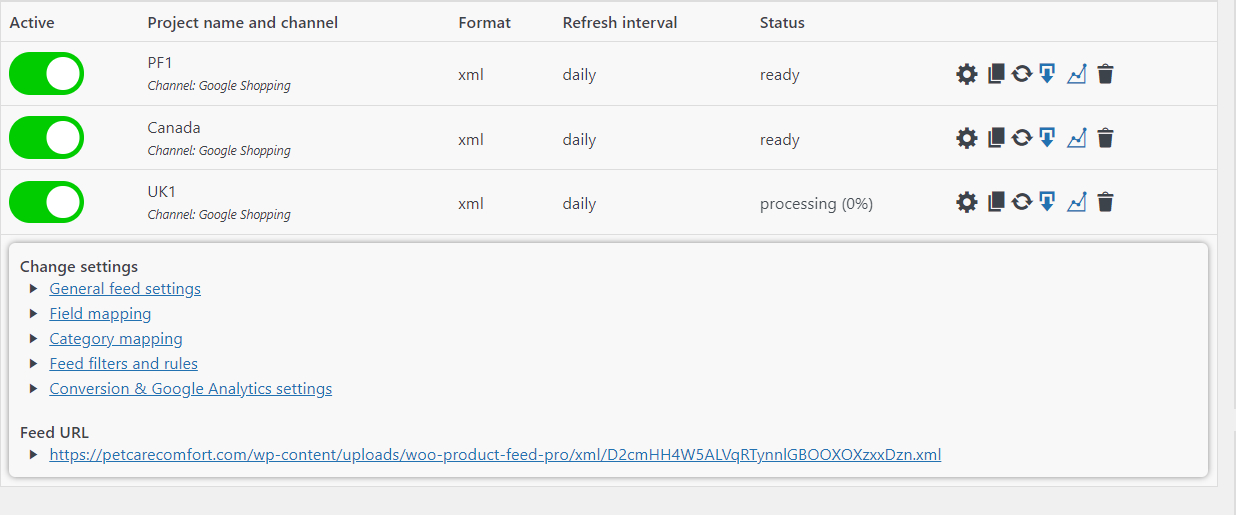Open settings gear for PF1 feed
The width and height of the screenshot is (1236, 515).
coord(966,74)
